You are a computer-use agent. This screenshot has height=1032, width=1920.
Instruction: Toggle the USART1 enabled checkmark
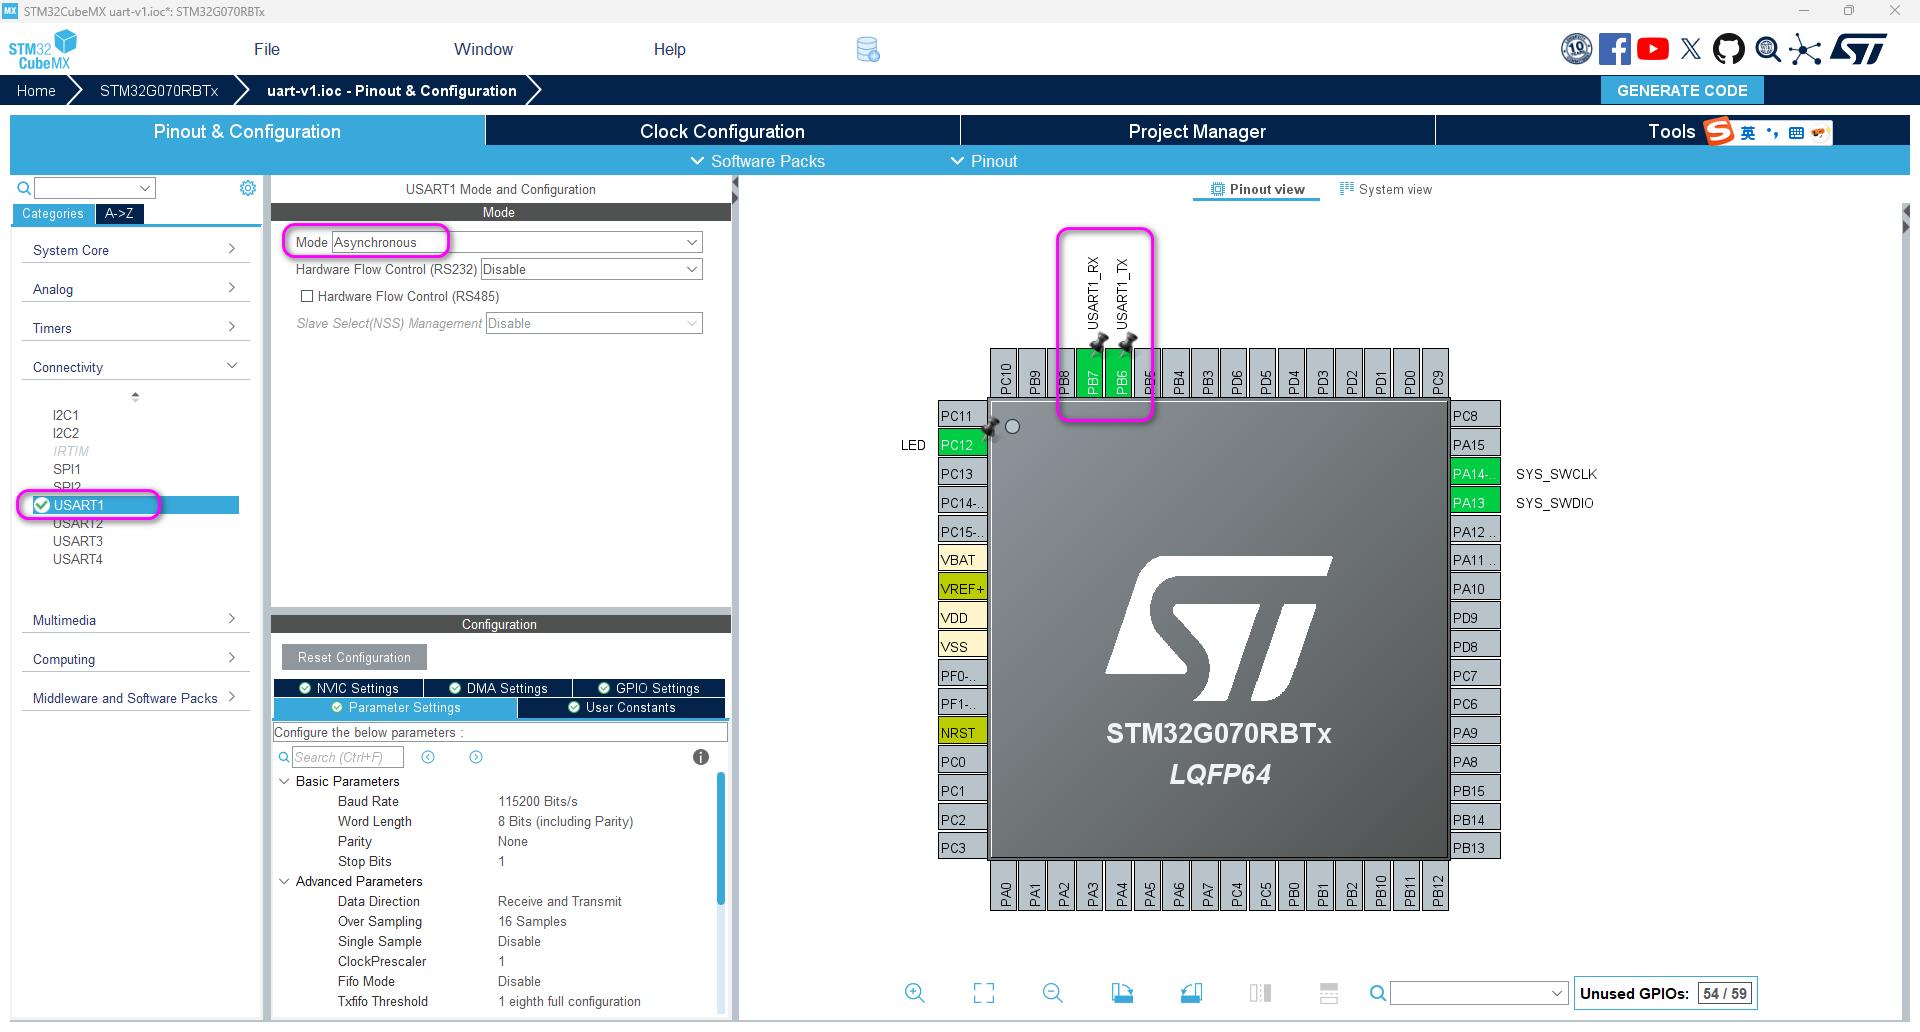[x=42, y=505]
